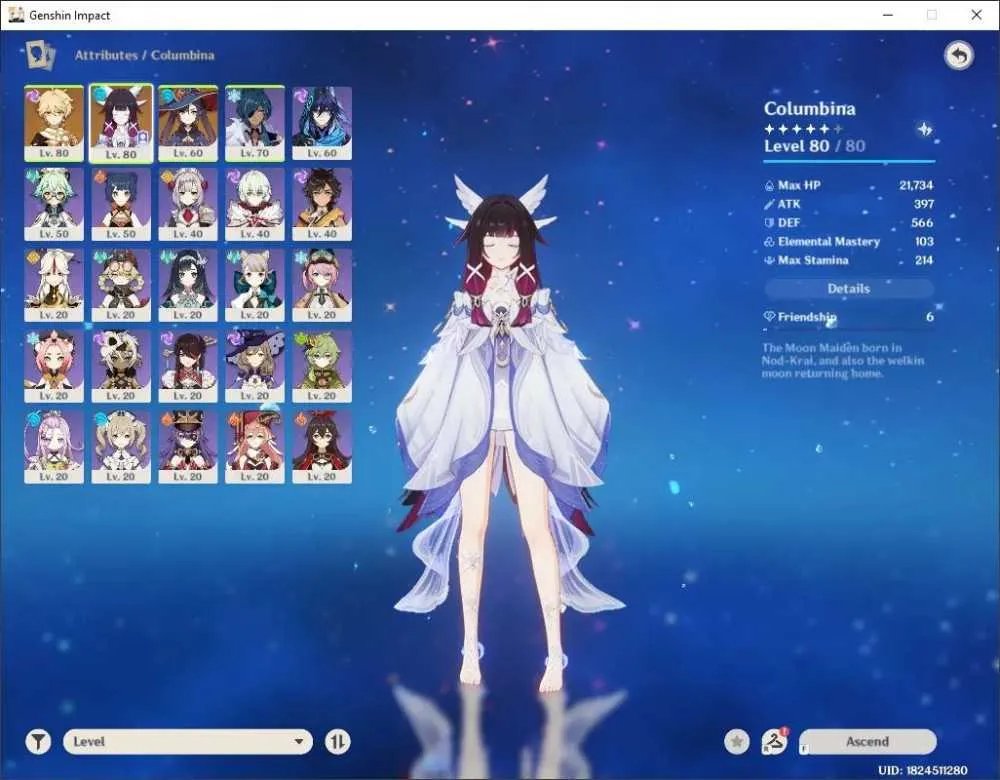Click the Details button
1000x780 pixels.
click(849, 289)
